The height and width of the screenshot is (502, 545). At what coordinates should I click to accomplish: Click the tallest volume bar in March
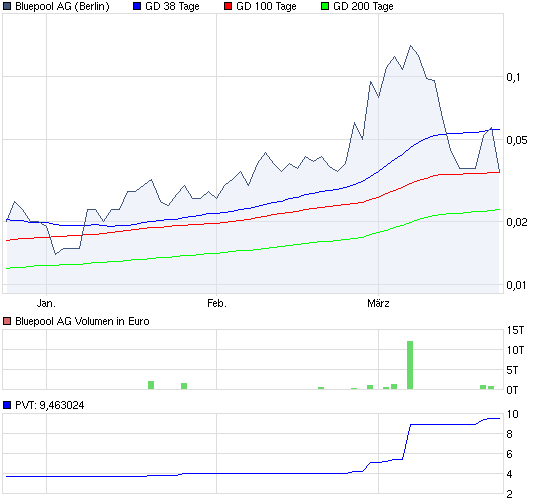[x=410, y=365]
